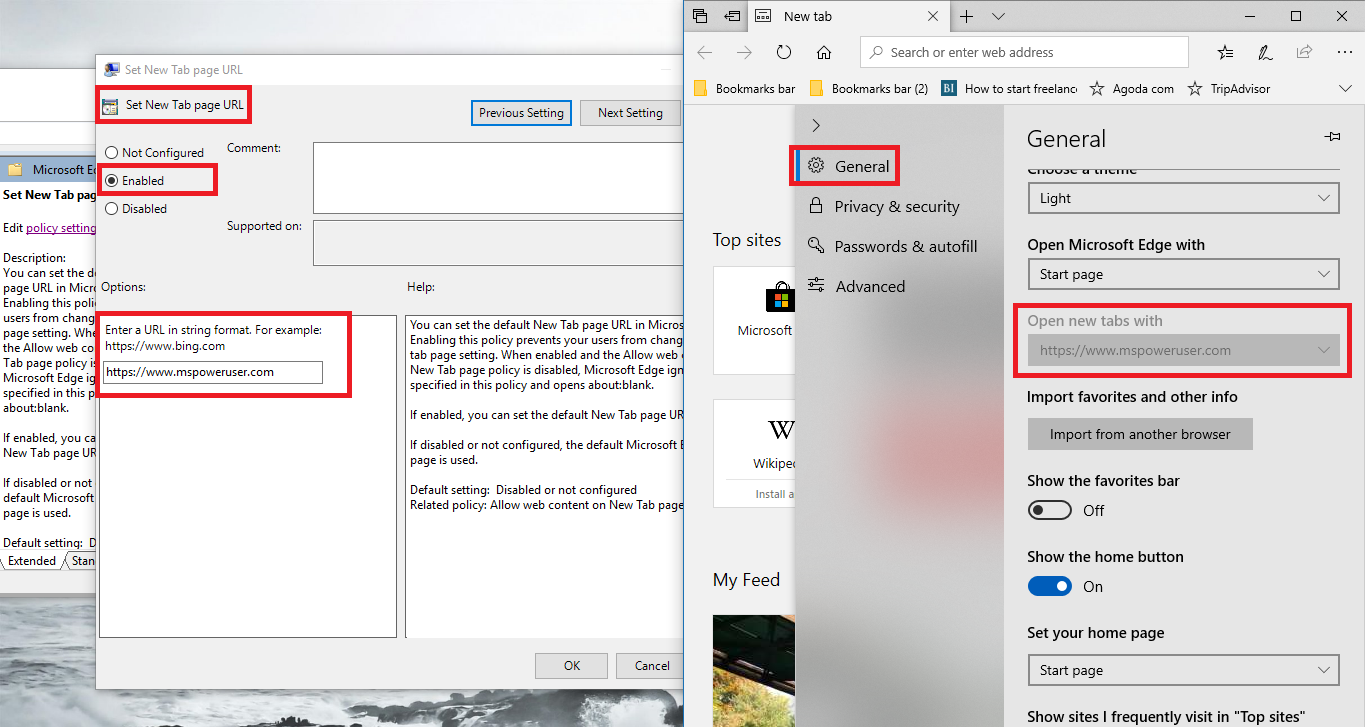Open theme dropdown showing Light
Viewport: 1365px width, 727px height.
1183,198
